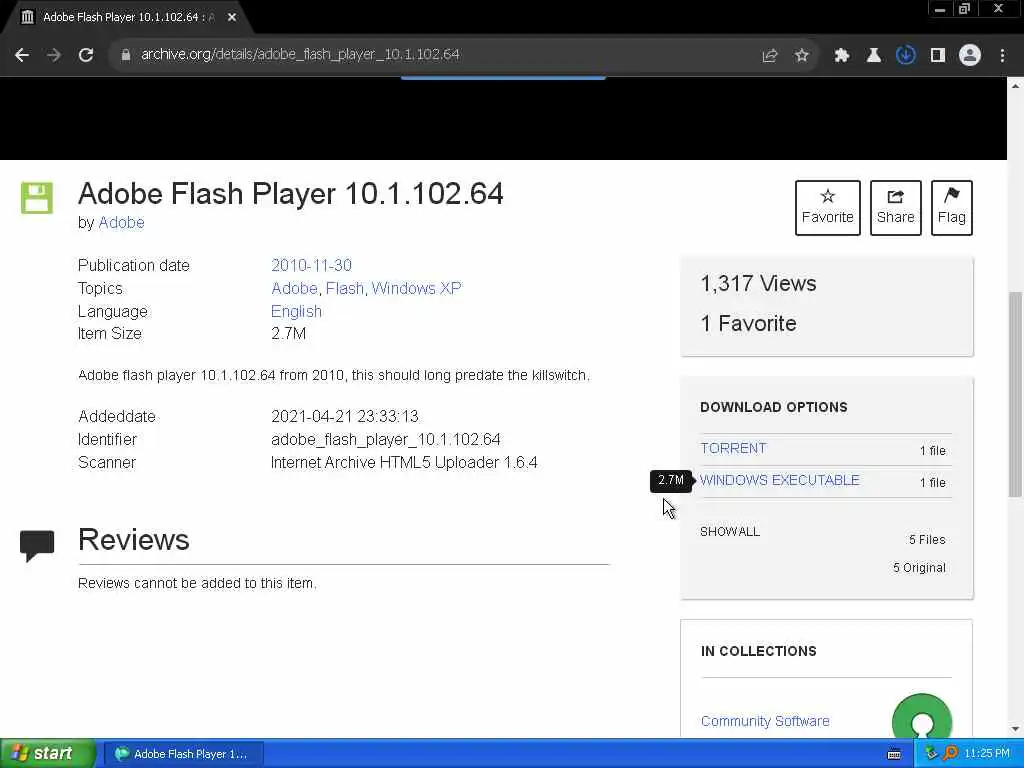Open the Adobe creator link

click(121, 223)
